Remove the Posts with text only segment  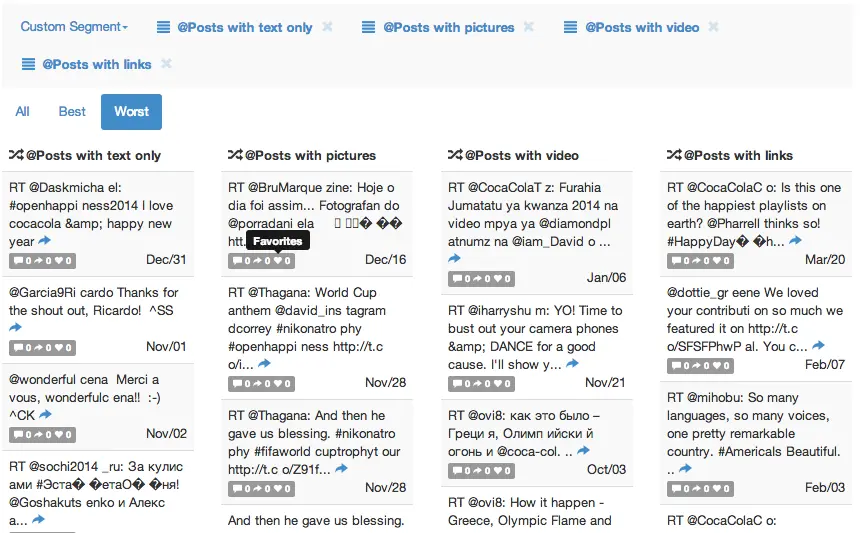[328, 27]
